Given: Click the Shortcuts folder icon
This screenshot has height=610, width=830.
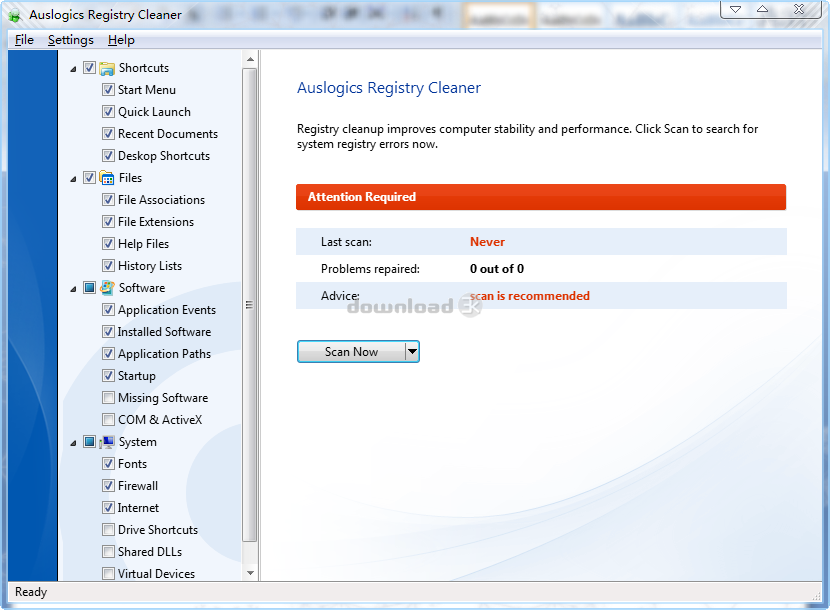Looking at the screenshot, I should click(x=107, y=68).
